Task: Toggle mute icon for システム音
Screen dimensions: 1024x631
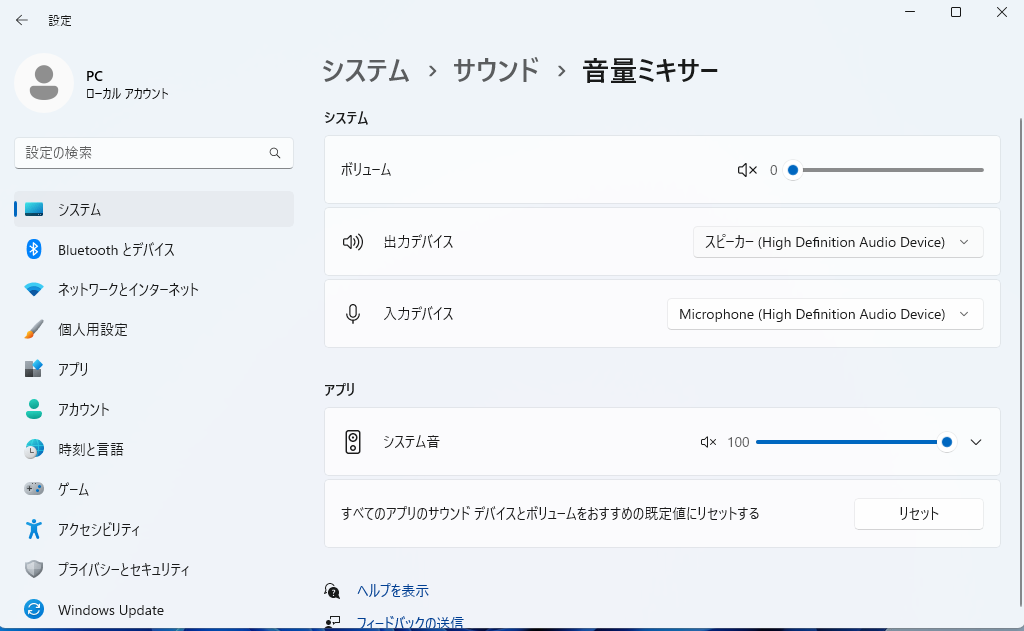Action: click(708, 442)
